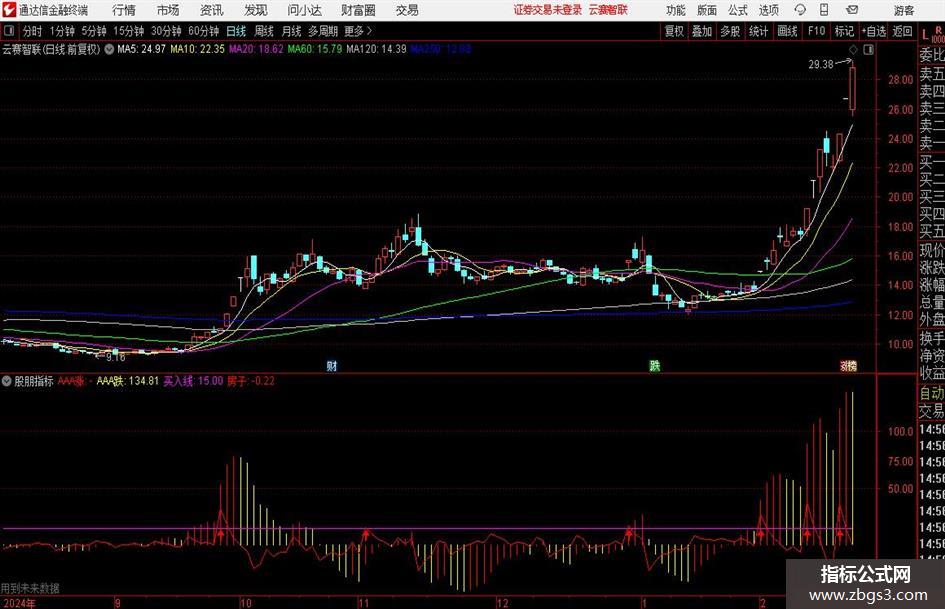Click the 涨榜 marker at chart bottom
This screenshot has height=609, width=945.
pyautogui.click(x=849, y=365)
